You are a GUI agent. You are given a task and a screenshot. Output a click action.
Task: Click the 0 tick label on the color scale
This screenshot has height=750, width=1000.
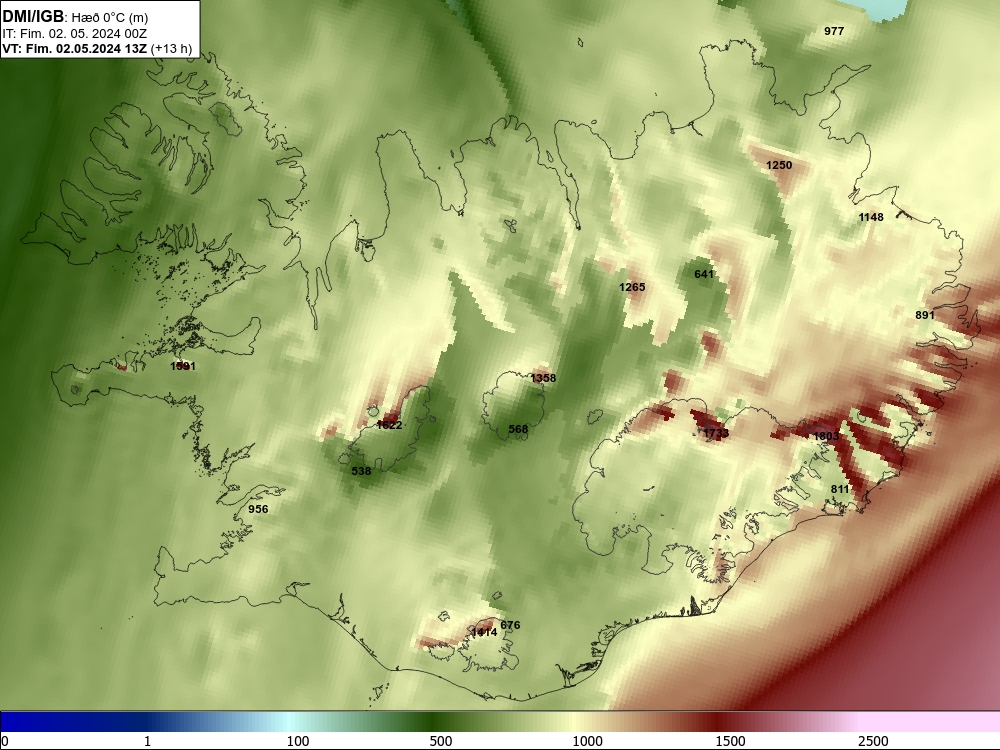[x=5, y=741]
